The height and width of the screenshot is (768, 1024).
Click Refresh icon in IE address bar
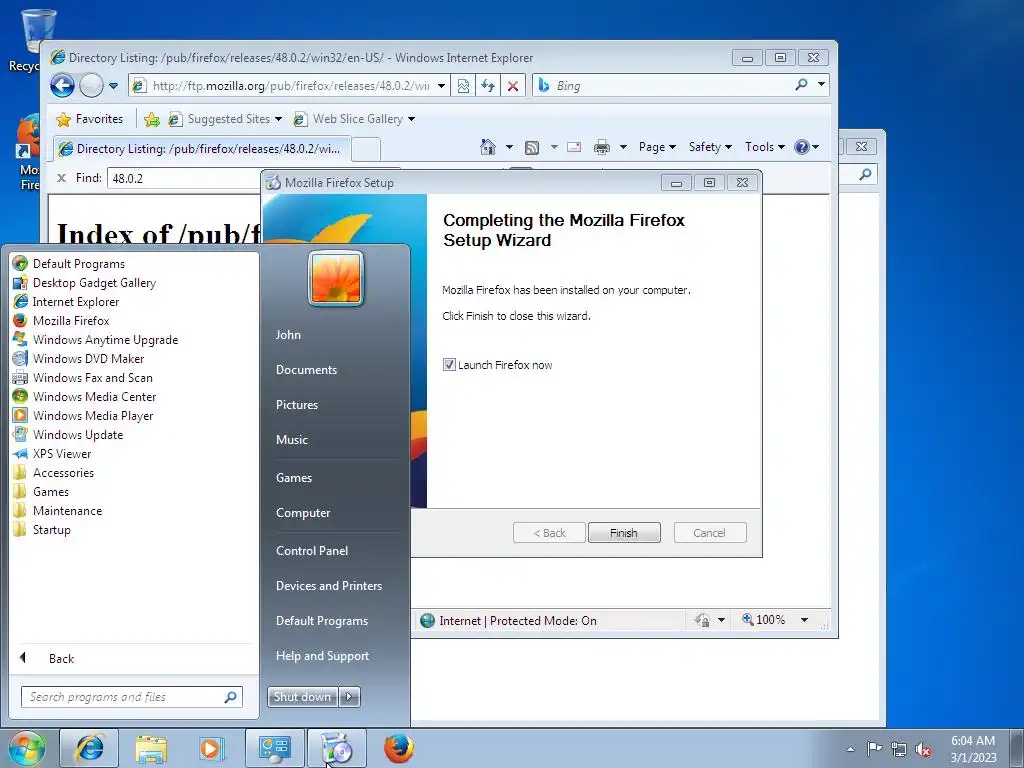point(488,86)
